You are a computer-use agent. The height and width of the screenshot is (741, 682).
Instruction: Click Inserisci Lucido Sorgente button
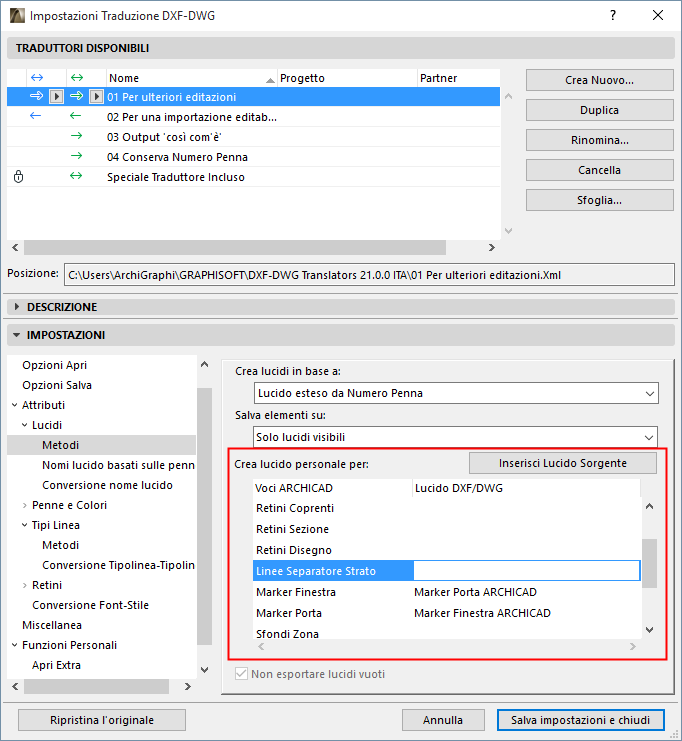coord(562,463)
